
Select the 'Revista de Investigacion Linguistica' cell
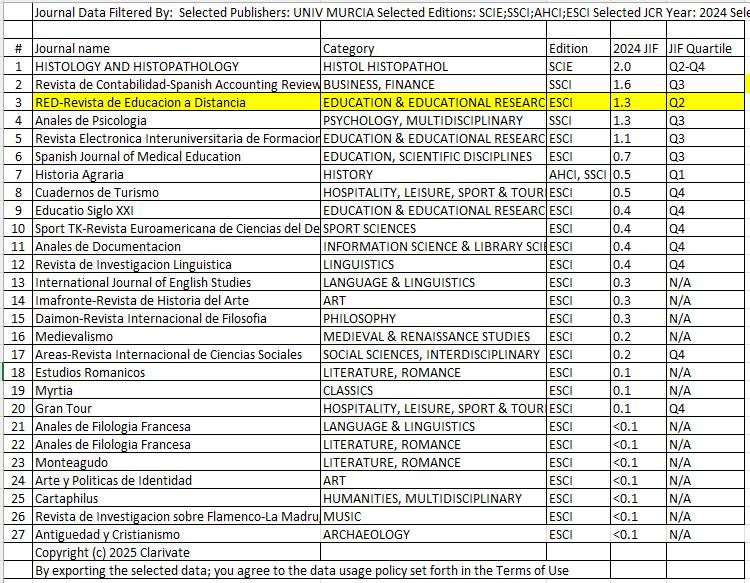coord(176,264)
